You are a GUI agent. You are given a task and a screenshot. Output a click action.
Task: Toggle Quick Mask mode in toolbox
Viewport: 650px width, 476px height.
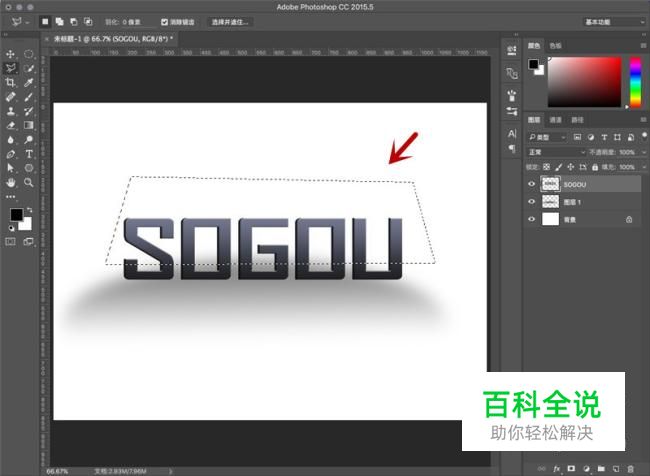coord(10,241)
